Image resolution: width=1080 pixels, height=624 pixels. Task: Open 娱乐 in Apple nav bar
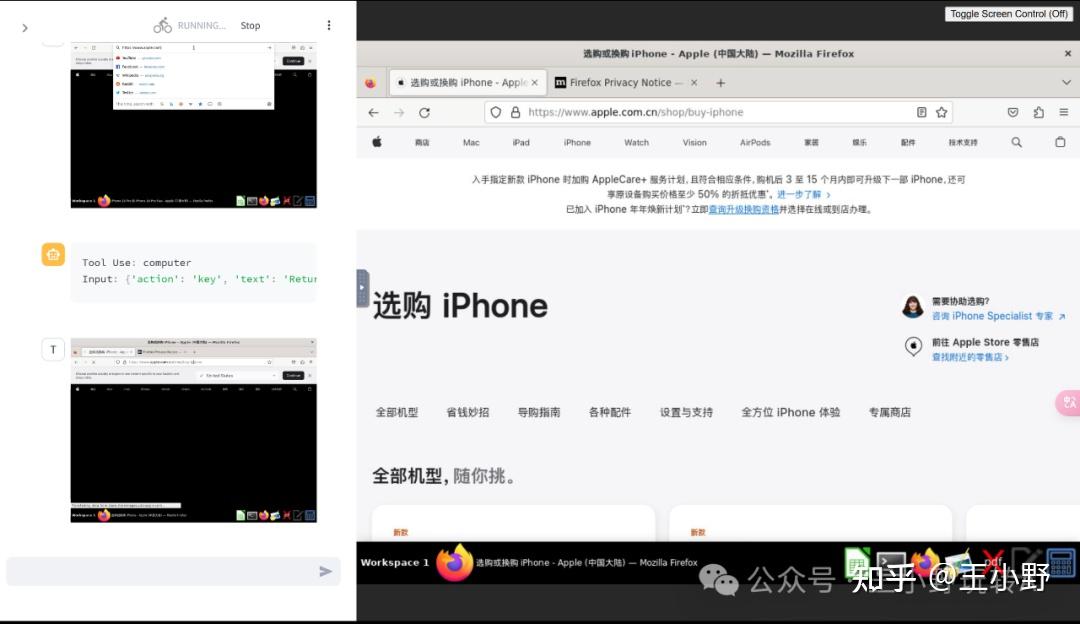(860, 143)
